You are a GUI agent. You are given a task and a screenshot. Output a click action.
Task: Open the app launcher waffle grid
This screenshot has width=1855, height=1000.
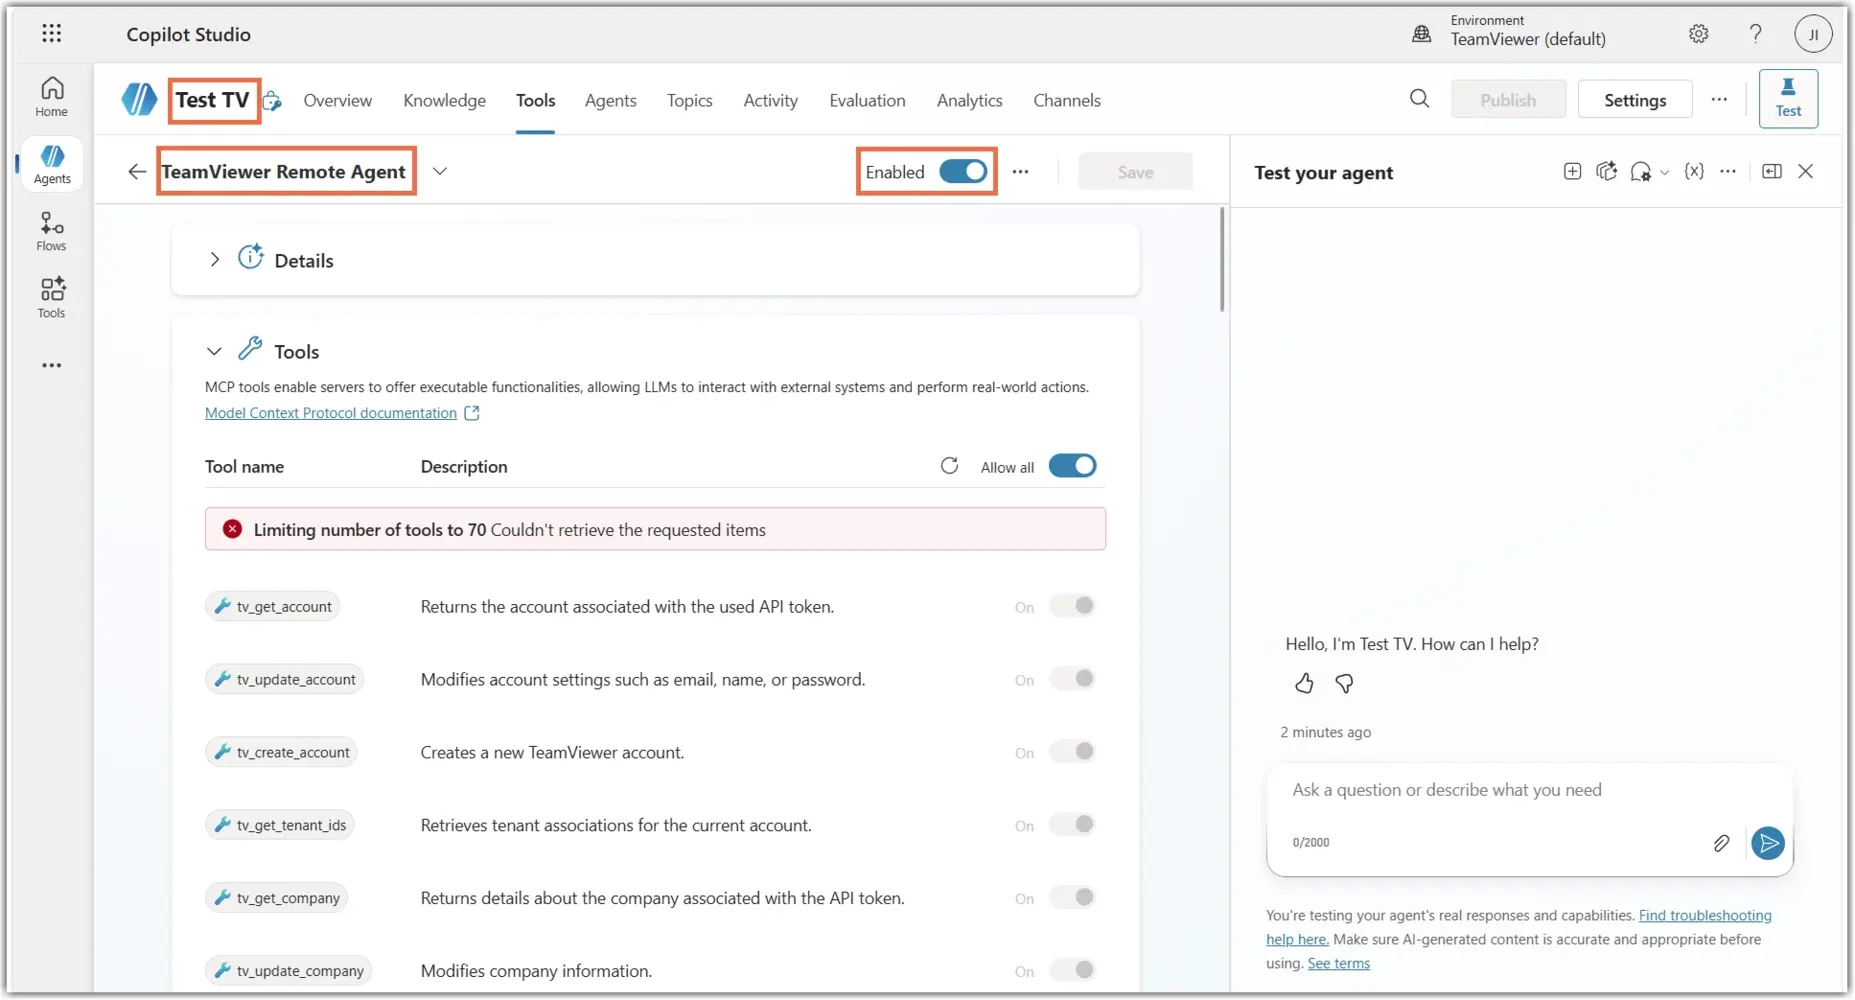[x=52, y=34]
